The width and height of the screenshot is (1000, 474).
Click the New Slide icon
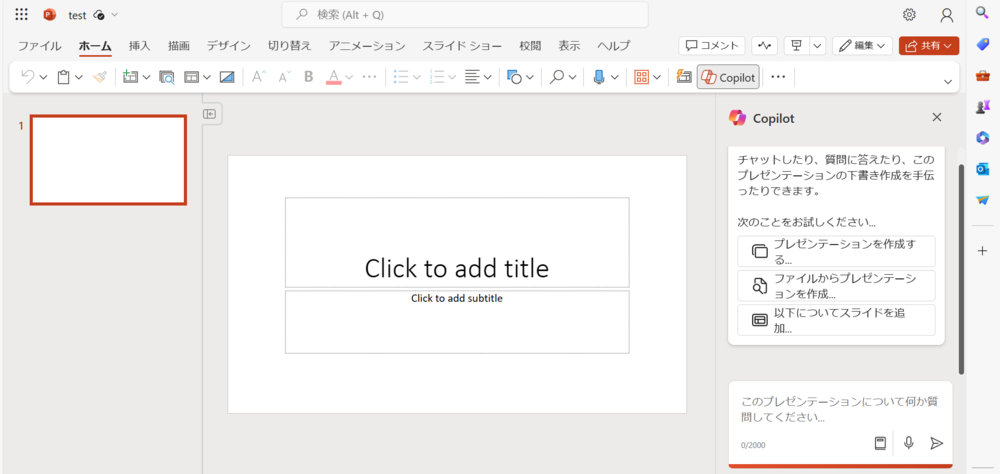click(131, 77)
